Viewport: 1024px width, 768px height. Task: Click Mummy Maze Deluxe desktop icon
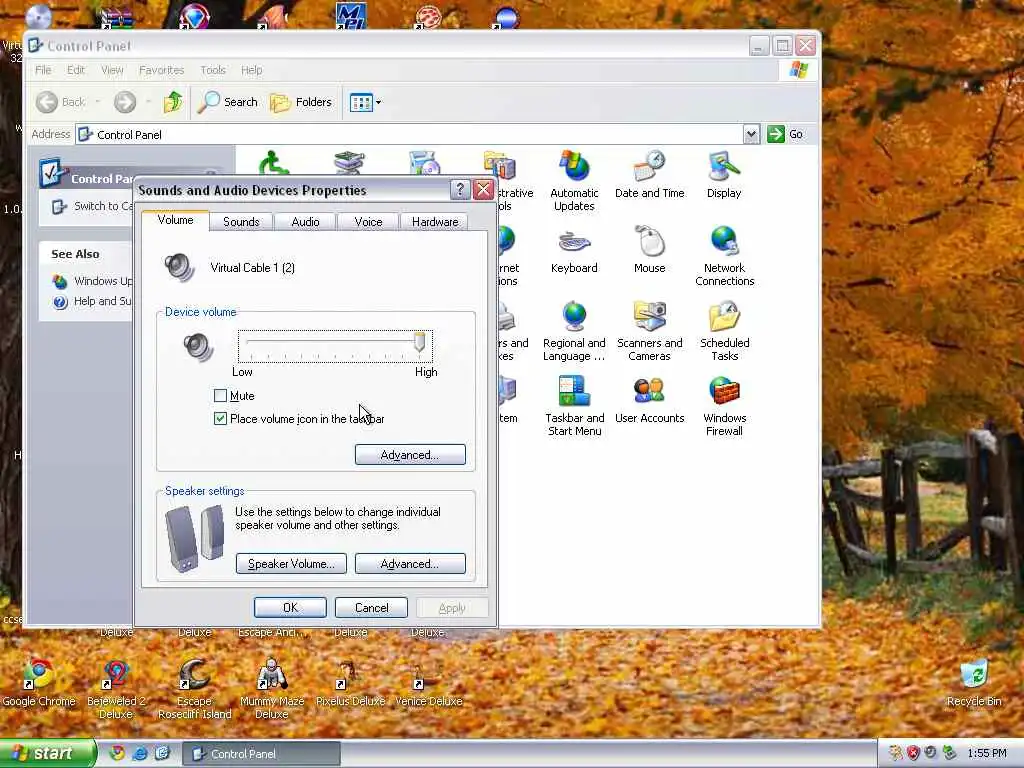pos(272,689)
